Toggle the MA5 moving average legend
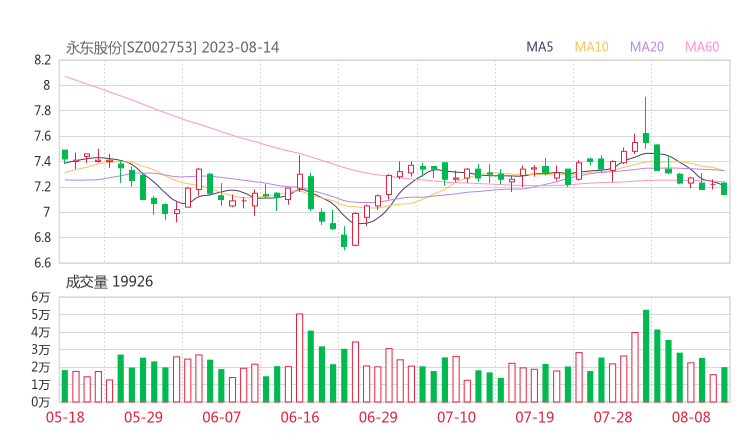Screen dimensions: 740x440 tap(540, 47)
